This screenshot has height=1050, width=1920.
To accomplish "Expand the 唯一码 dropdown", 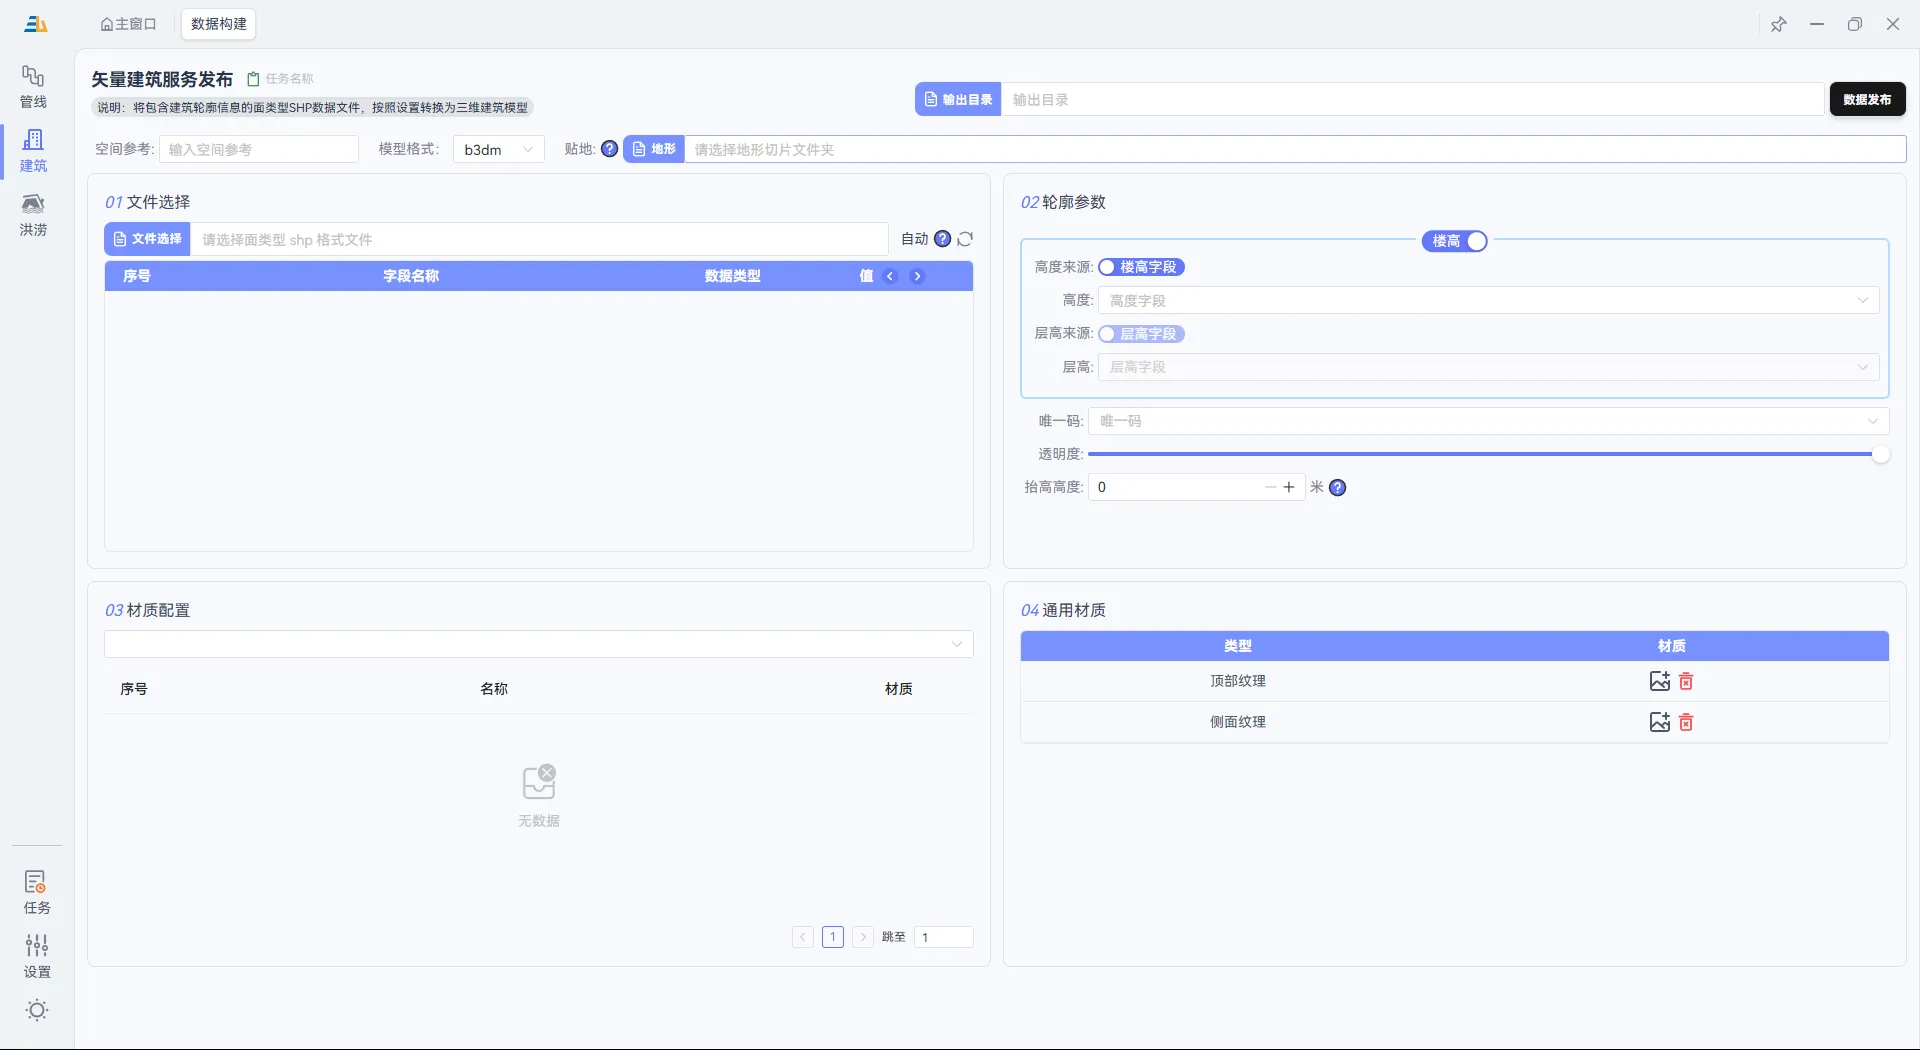I will [1488, 421].
